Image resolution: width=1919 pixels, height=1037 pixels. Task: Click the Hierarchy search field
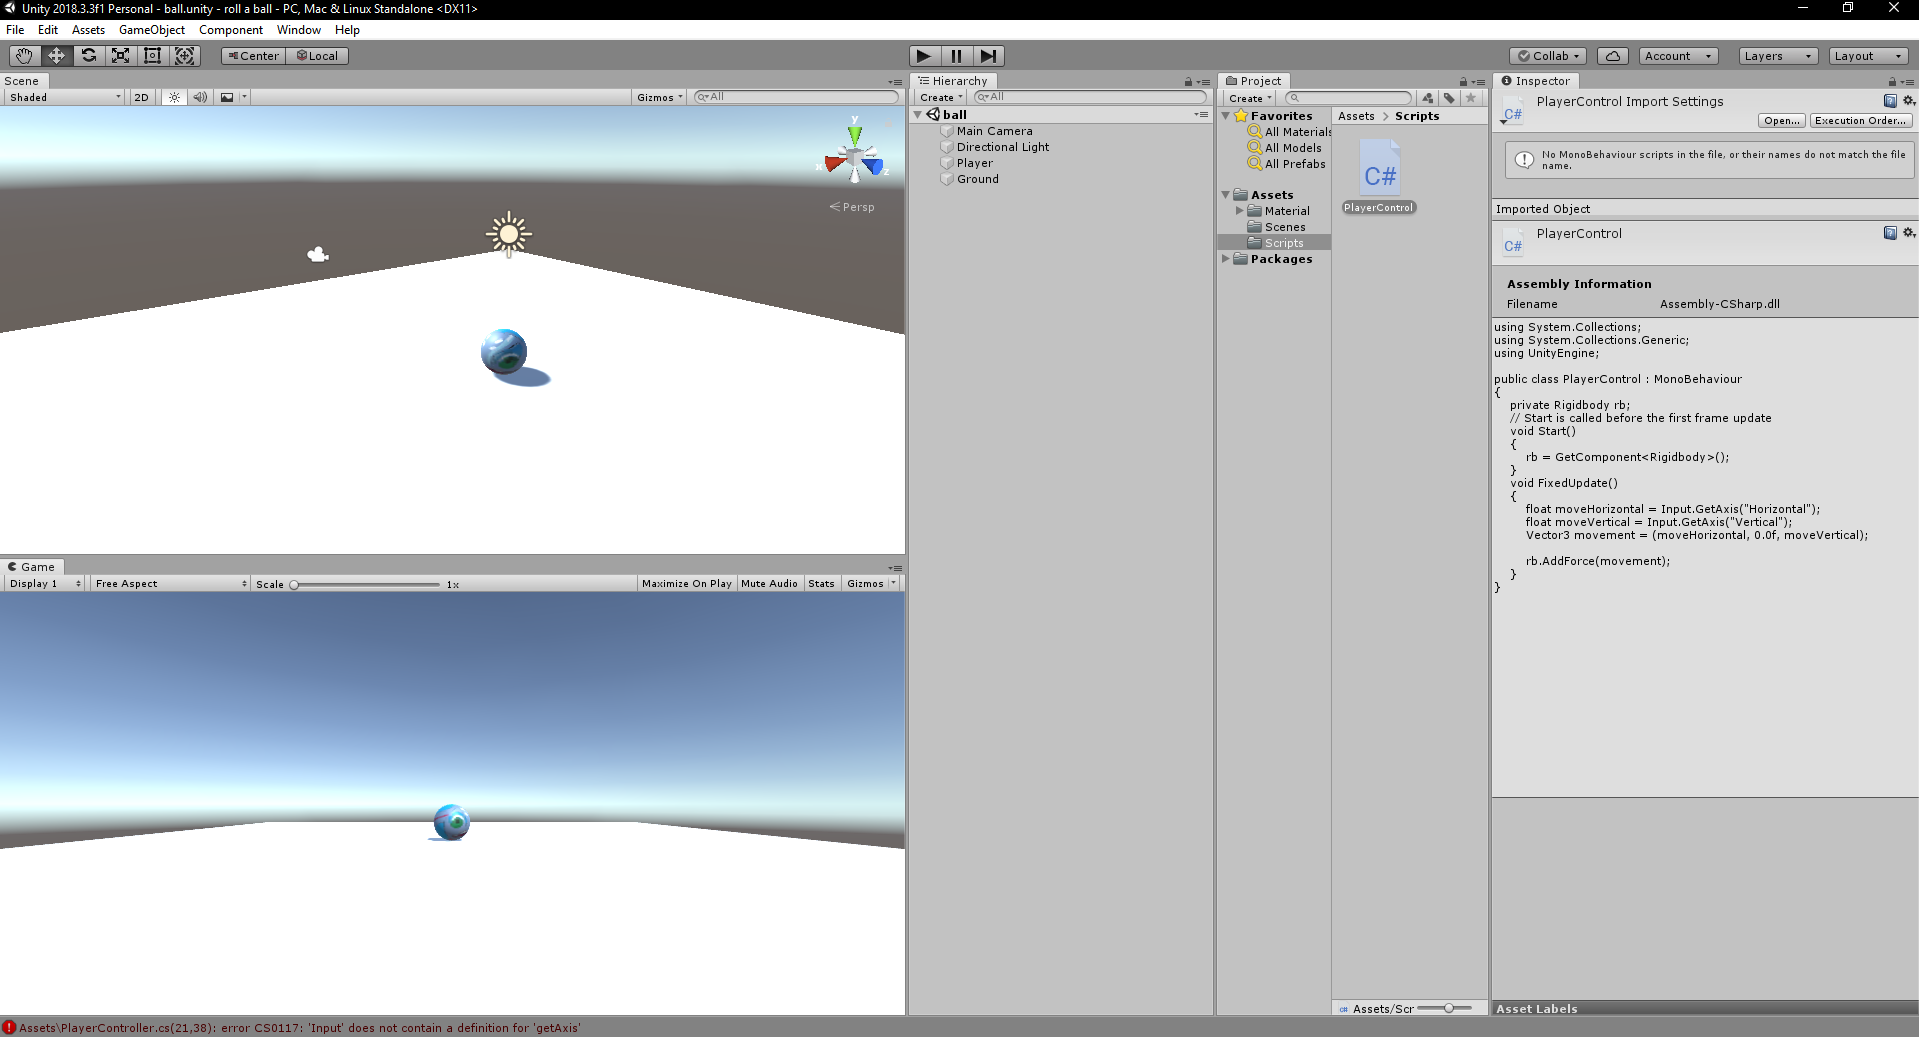(x=1090, y=97)
